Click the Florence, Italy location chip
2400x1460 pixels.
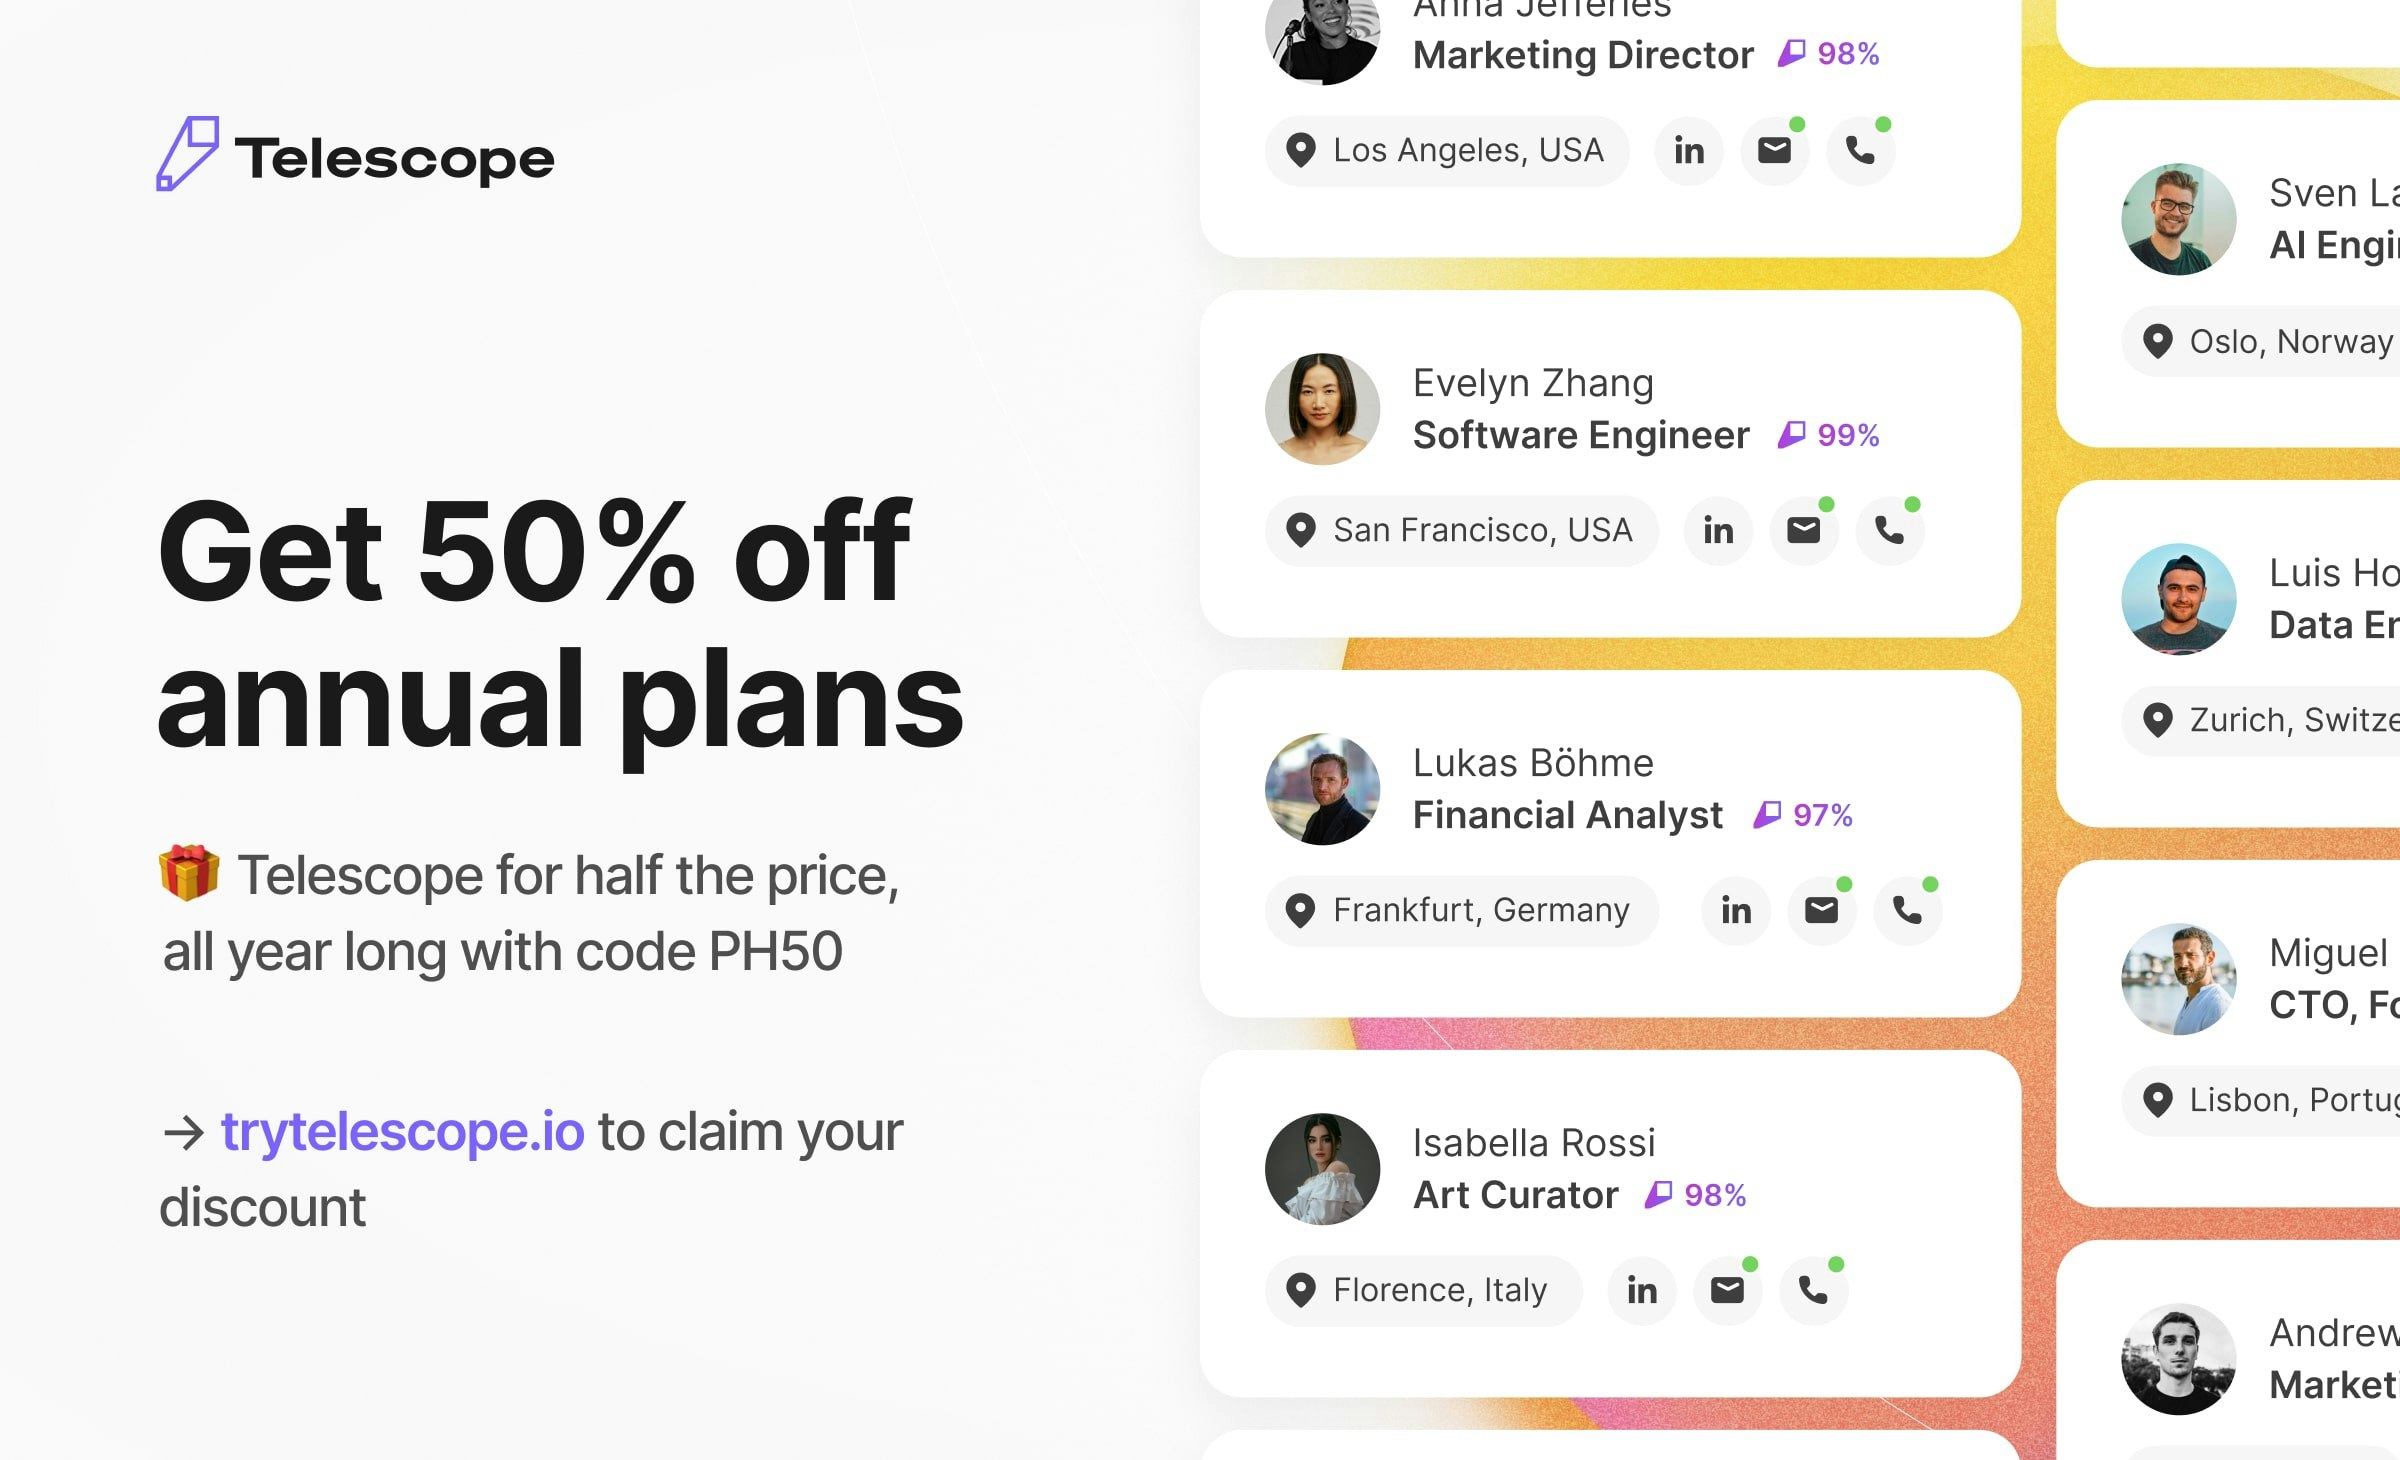(x=1424, y=1290)
